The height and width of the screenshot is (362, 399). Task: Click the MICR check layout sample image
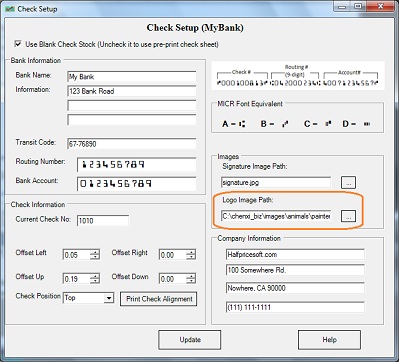click(298, 76)
